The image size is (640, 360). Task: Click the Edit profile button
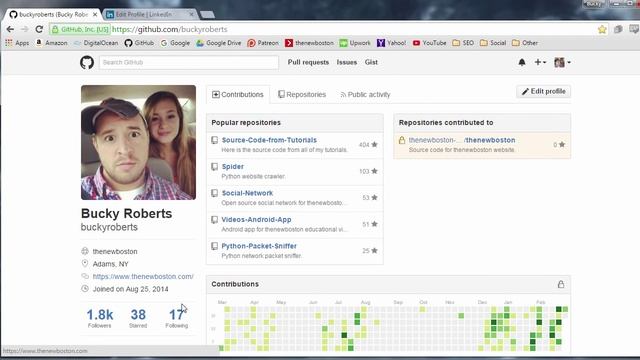544,91
